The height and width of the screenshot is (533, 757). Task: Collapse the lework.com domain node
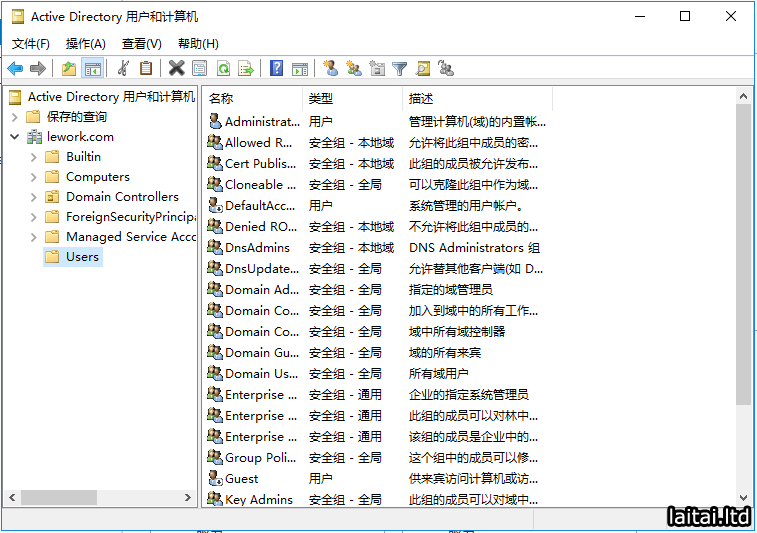15,137
